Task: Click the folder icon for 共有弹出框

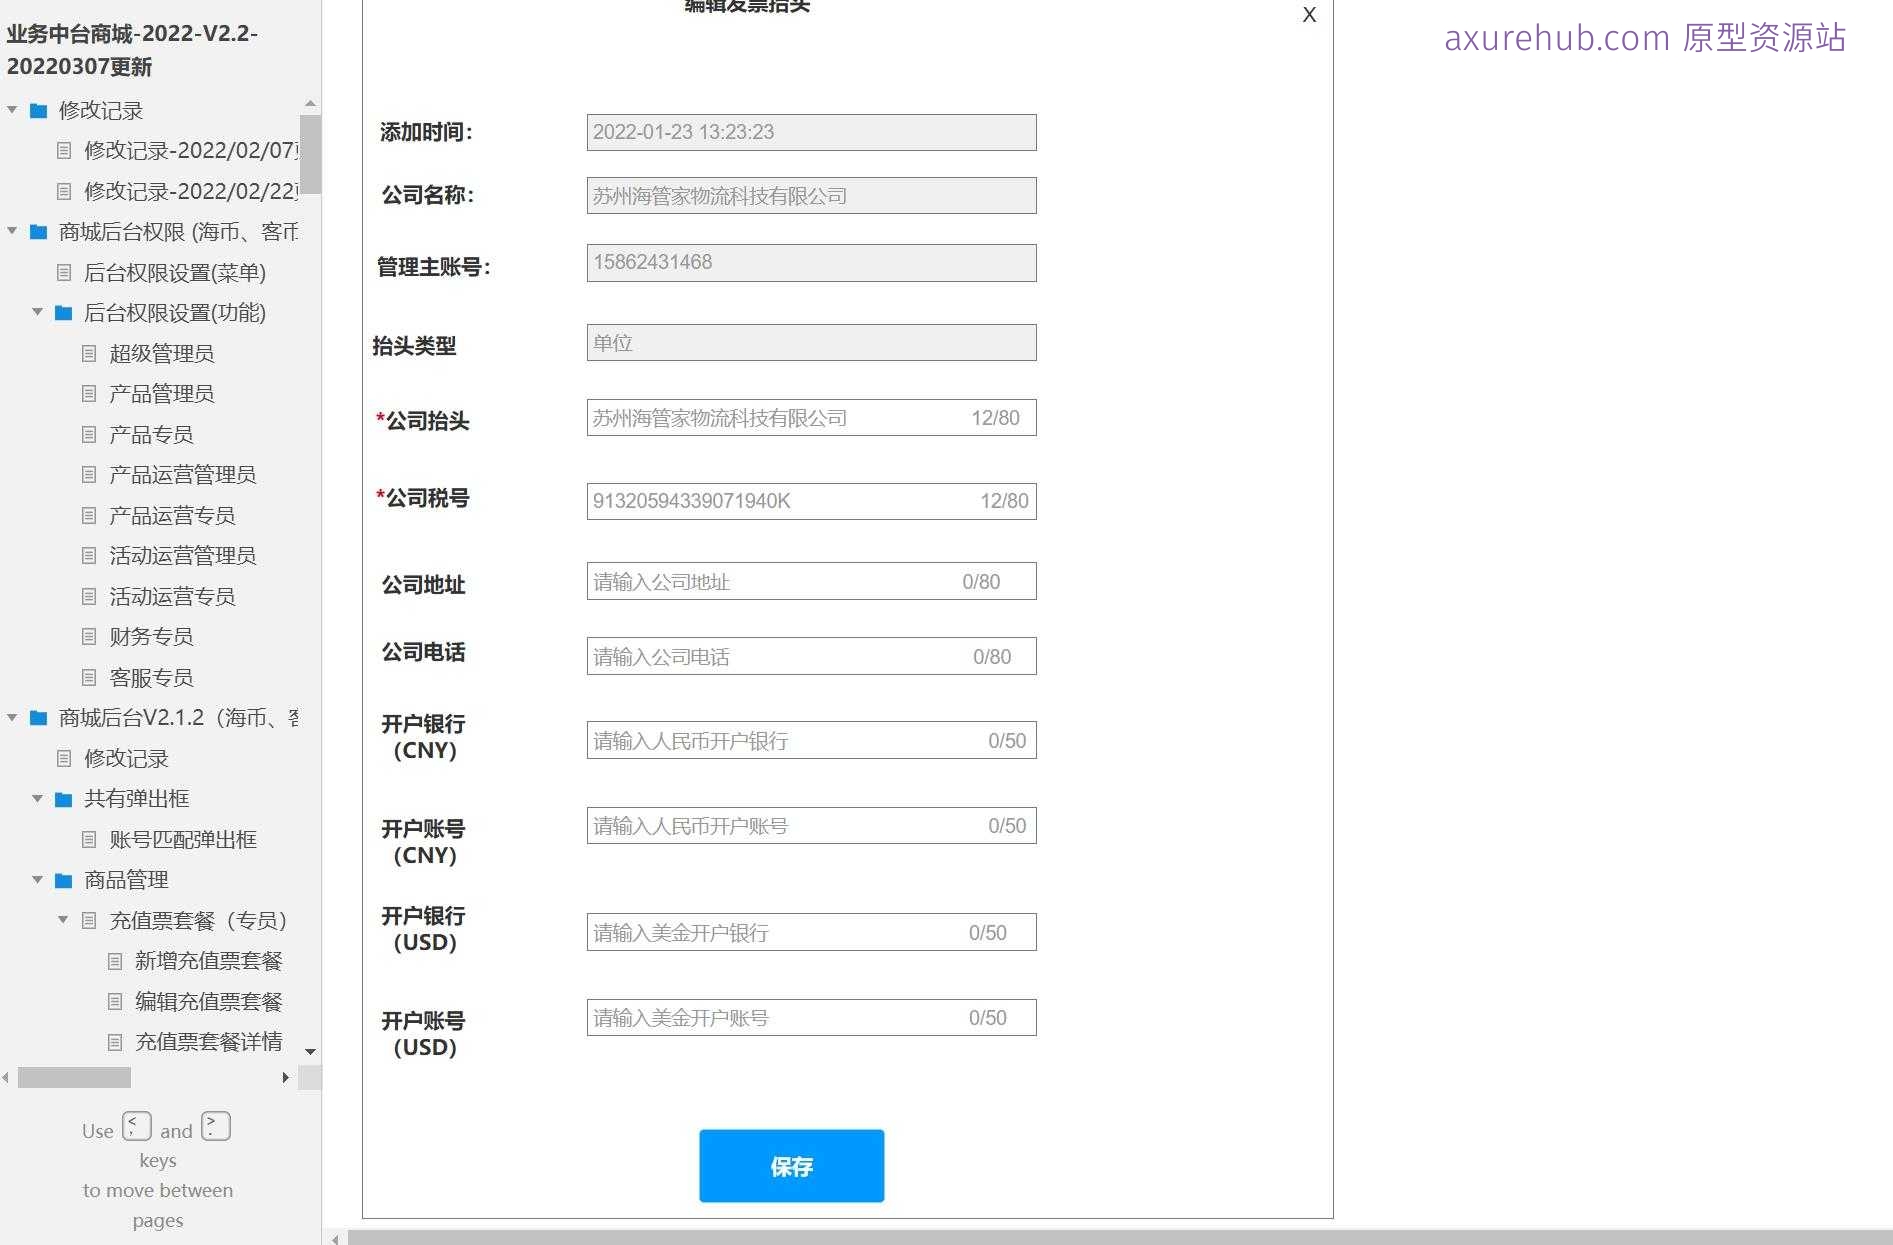Action: (x=63, y=798)
